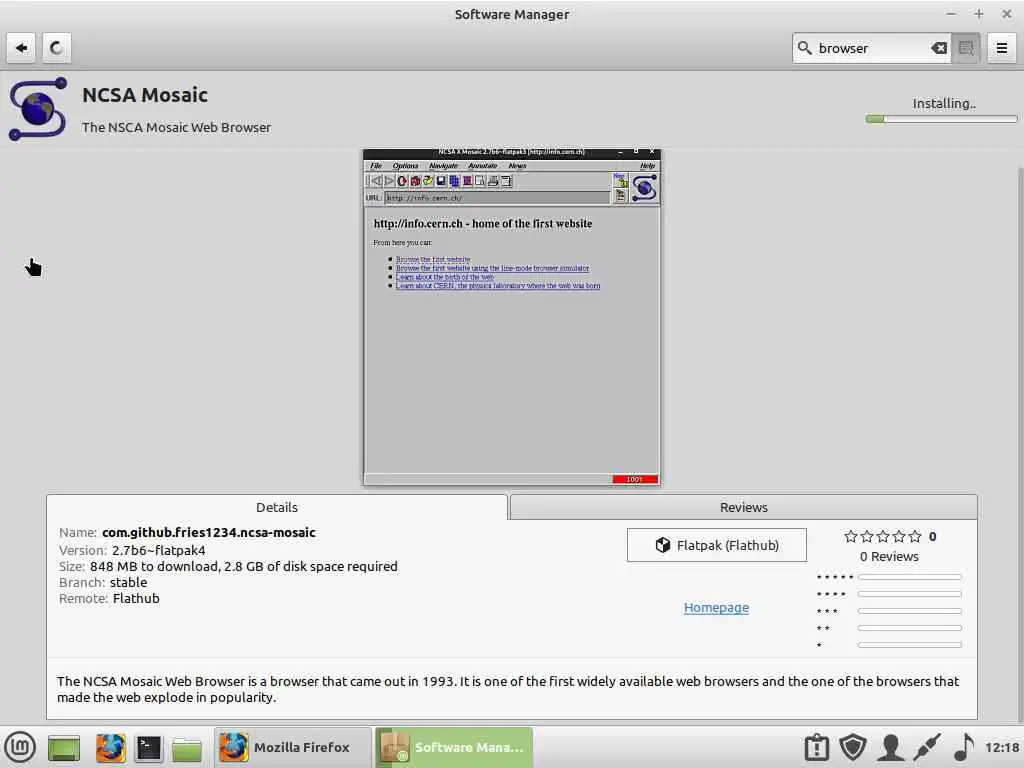Click the three-star rating bar
Screen dimensions: 1024x768
910,611
